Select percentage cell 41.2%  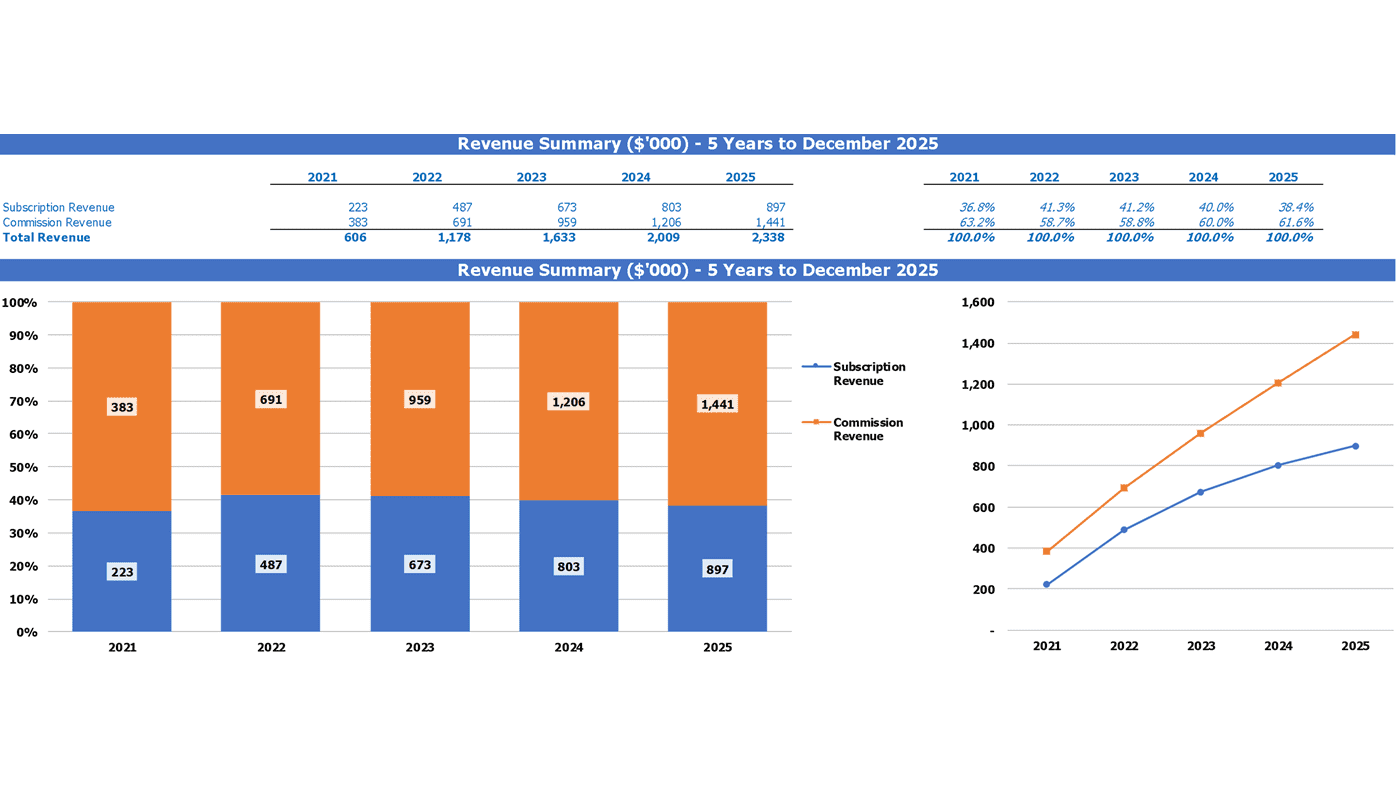tap(1136, 207)
